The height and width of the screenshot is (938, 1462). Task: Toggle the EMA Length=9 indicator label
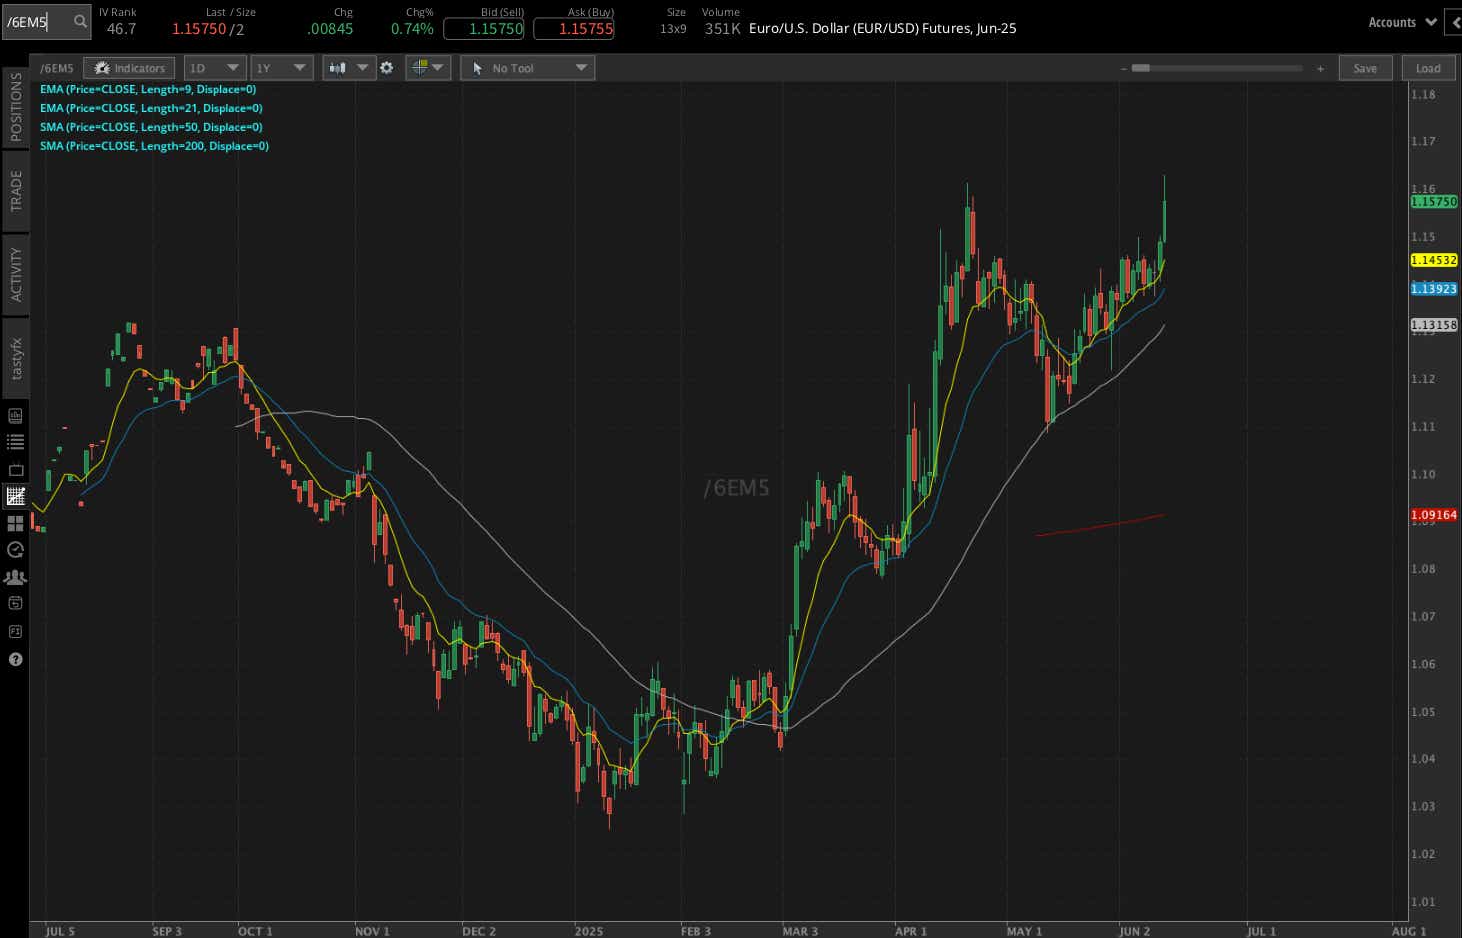[x=148, y=89]
